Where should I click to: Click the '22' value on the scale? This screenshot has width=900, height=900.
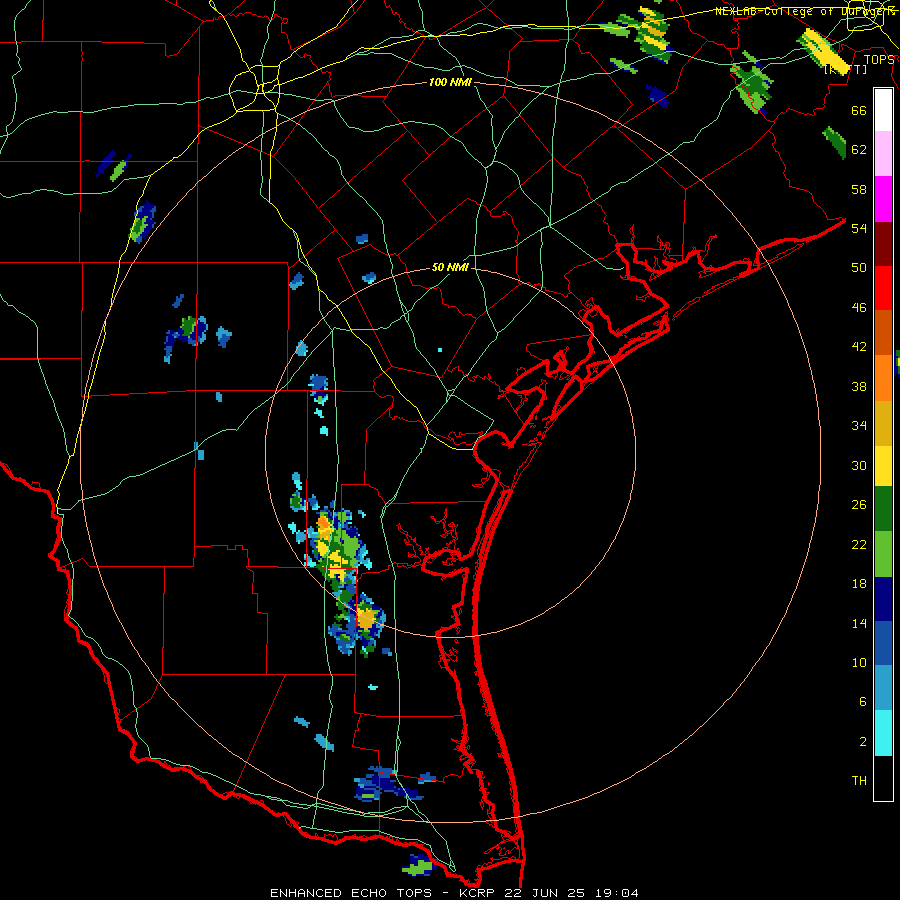[859, 544]
